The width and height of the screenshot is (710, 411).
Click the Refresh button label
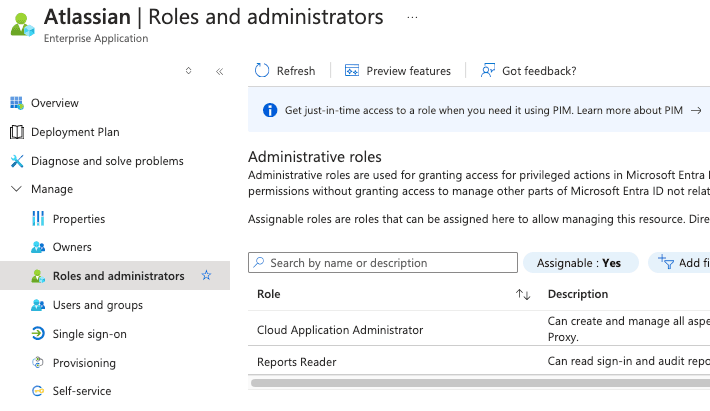point(296,71)
